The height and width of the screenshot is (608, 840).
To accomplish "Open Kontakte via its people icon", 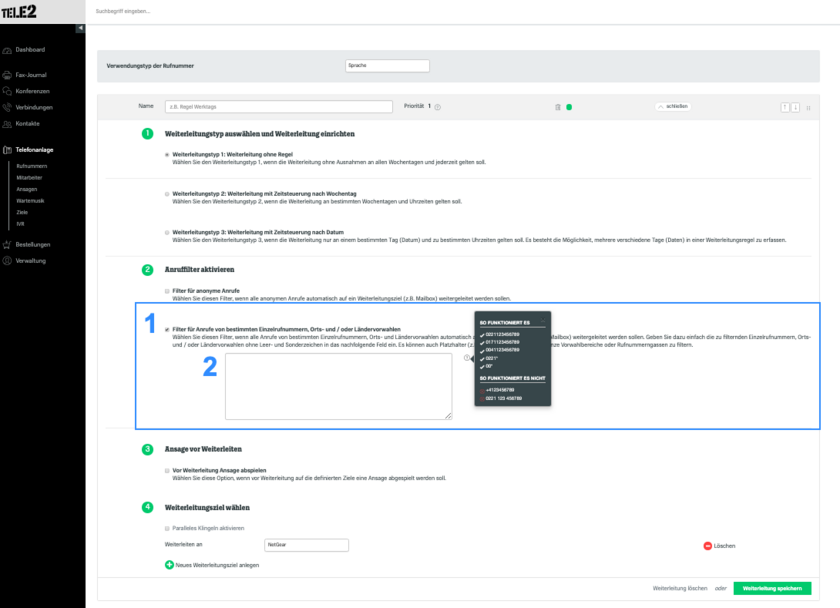I will [7, 124].
